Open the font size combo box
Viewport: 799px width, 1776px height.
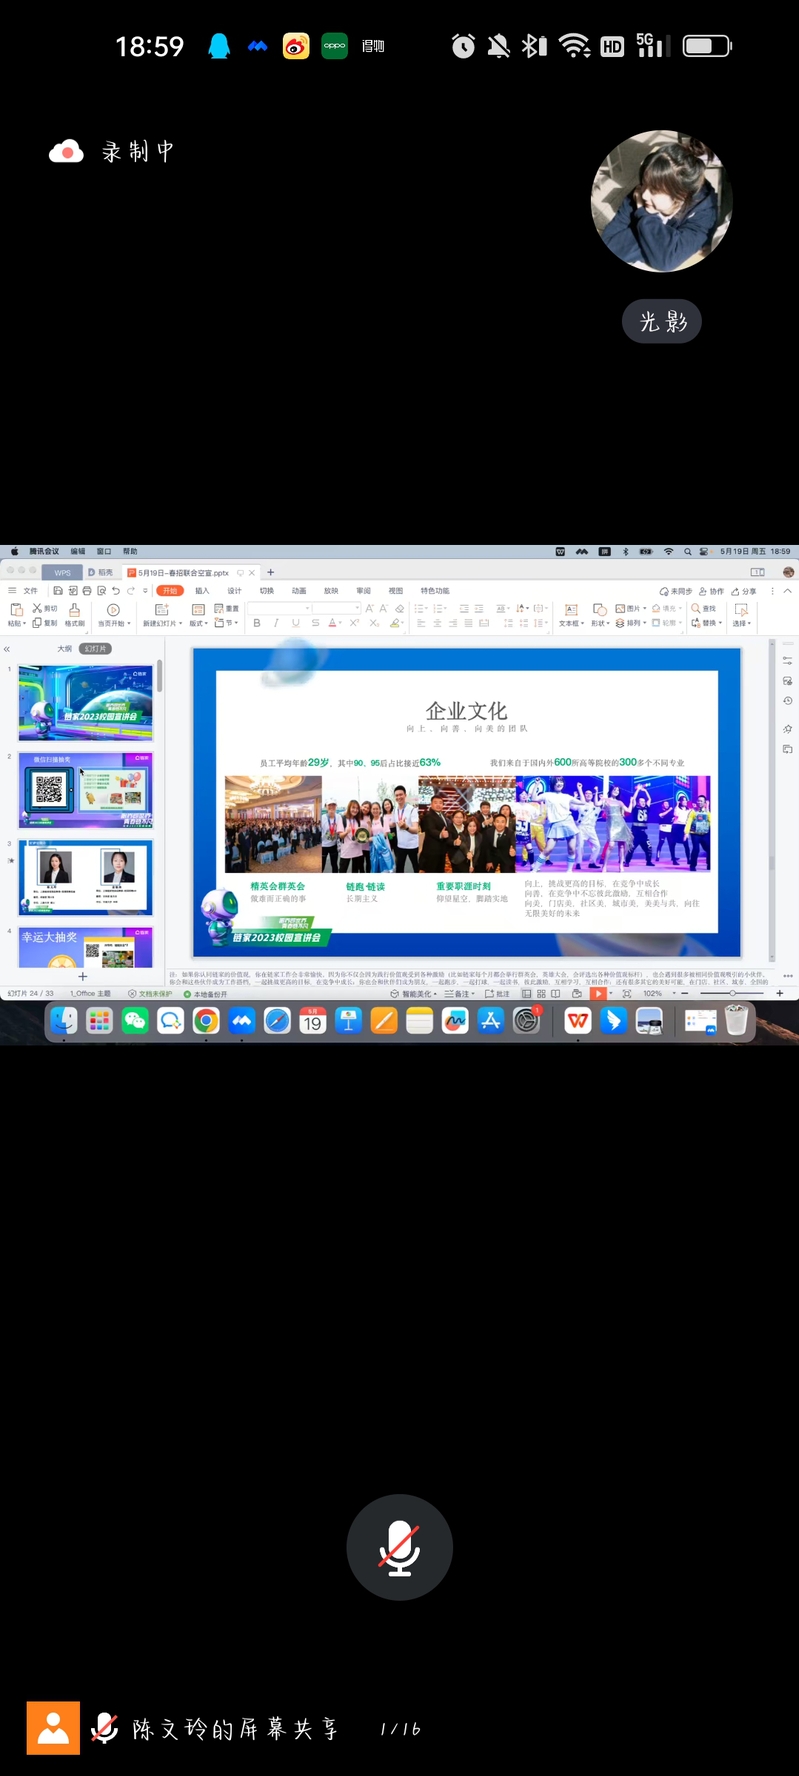336,608
